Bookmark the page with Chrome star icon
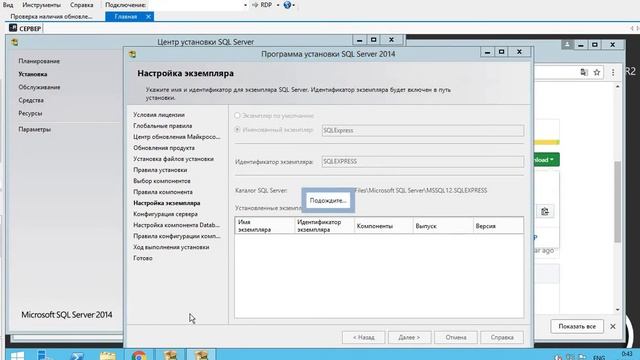 click(597, 73)
